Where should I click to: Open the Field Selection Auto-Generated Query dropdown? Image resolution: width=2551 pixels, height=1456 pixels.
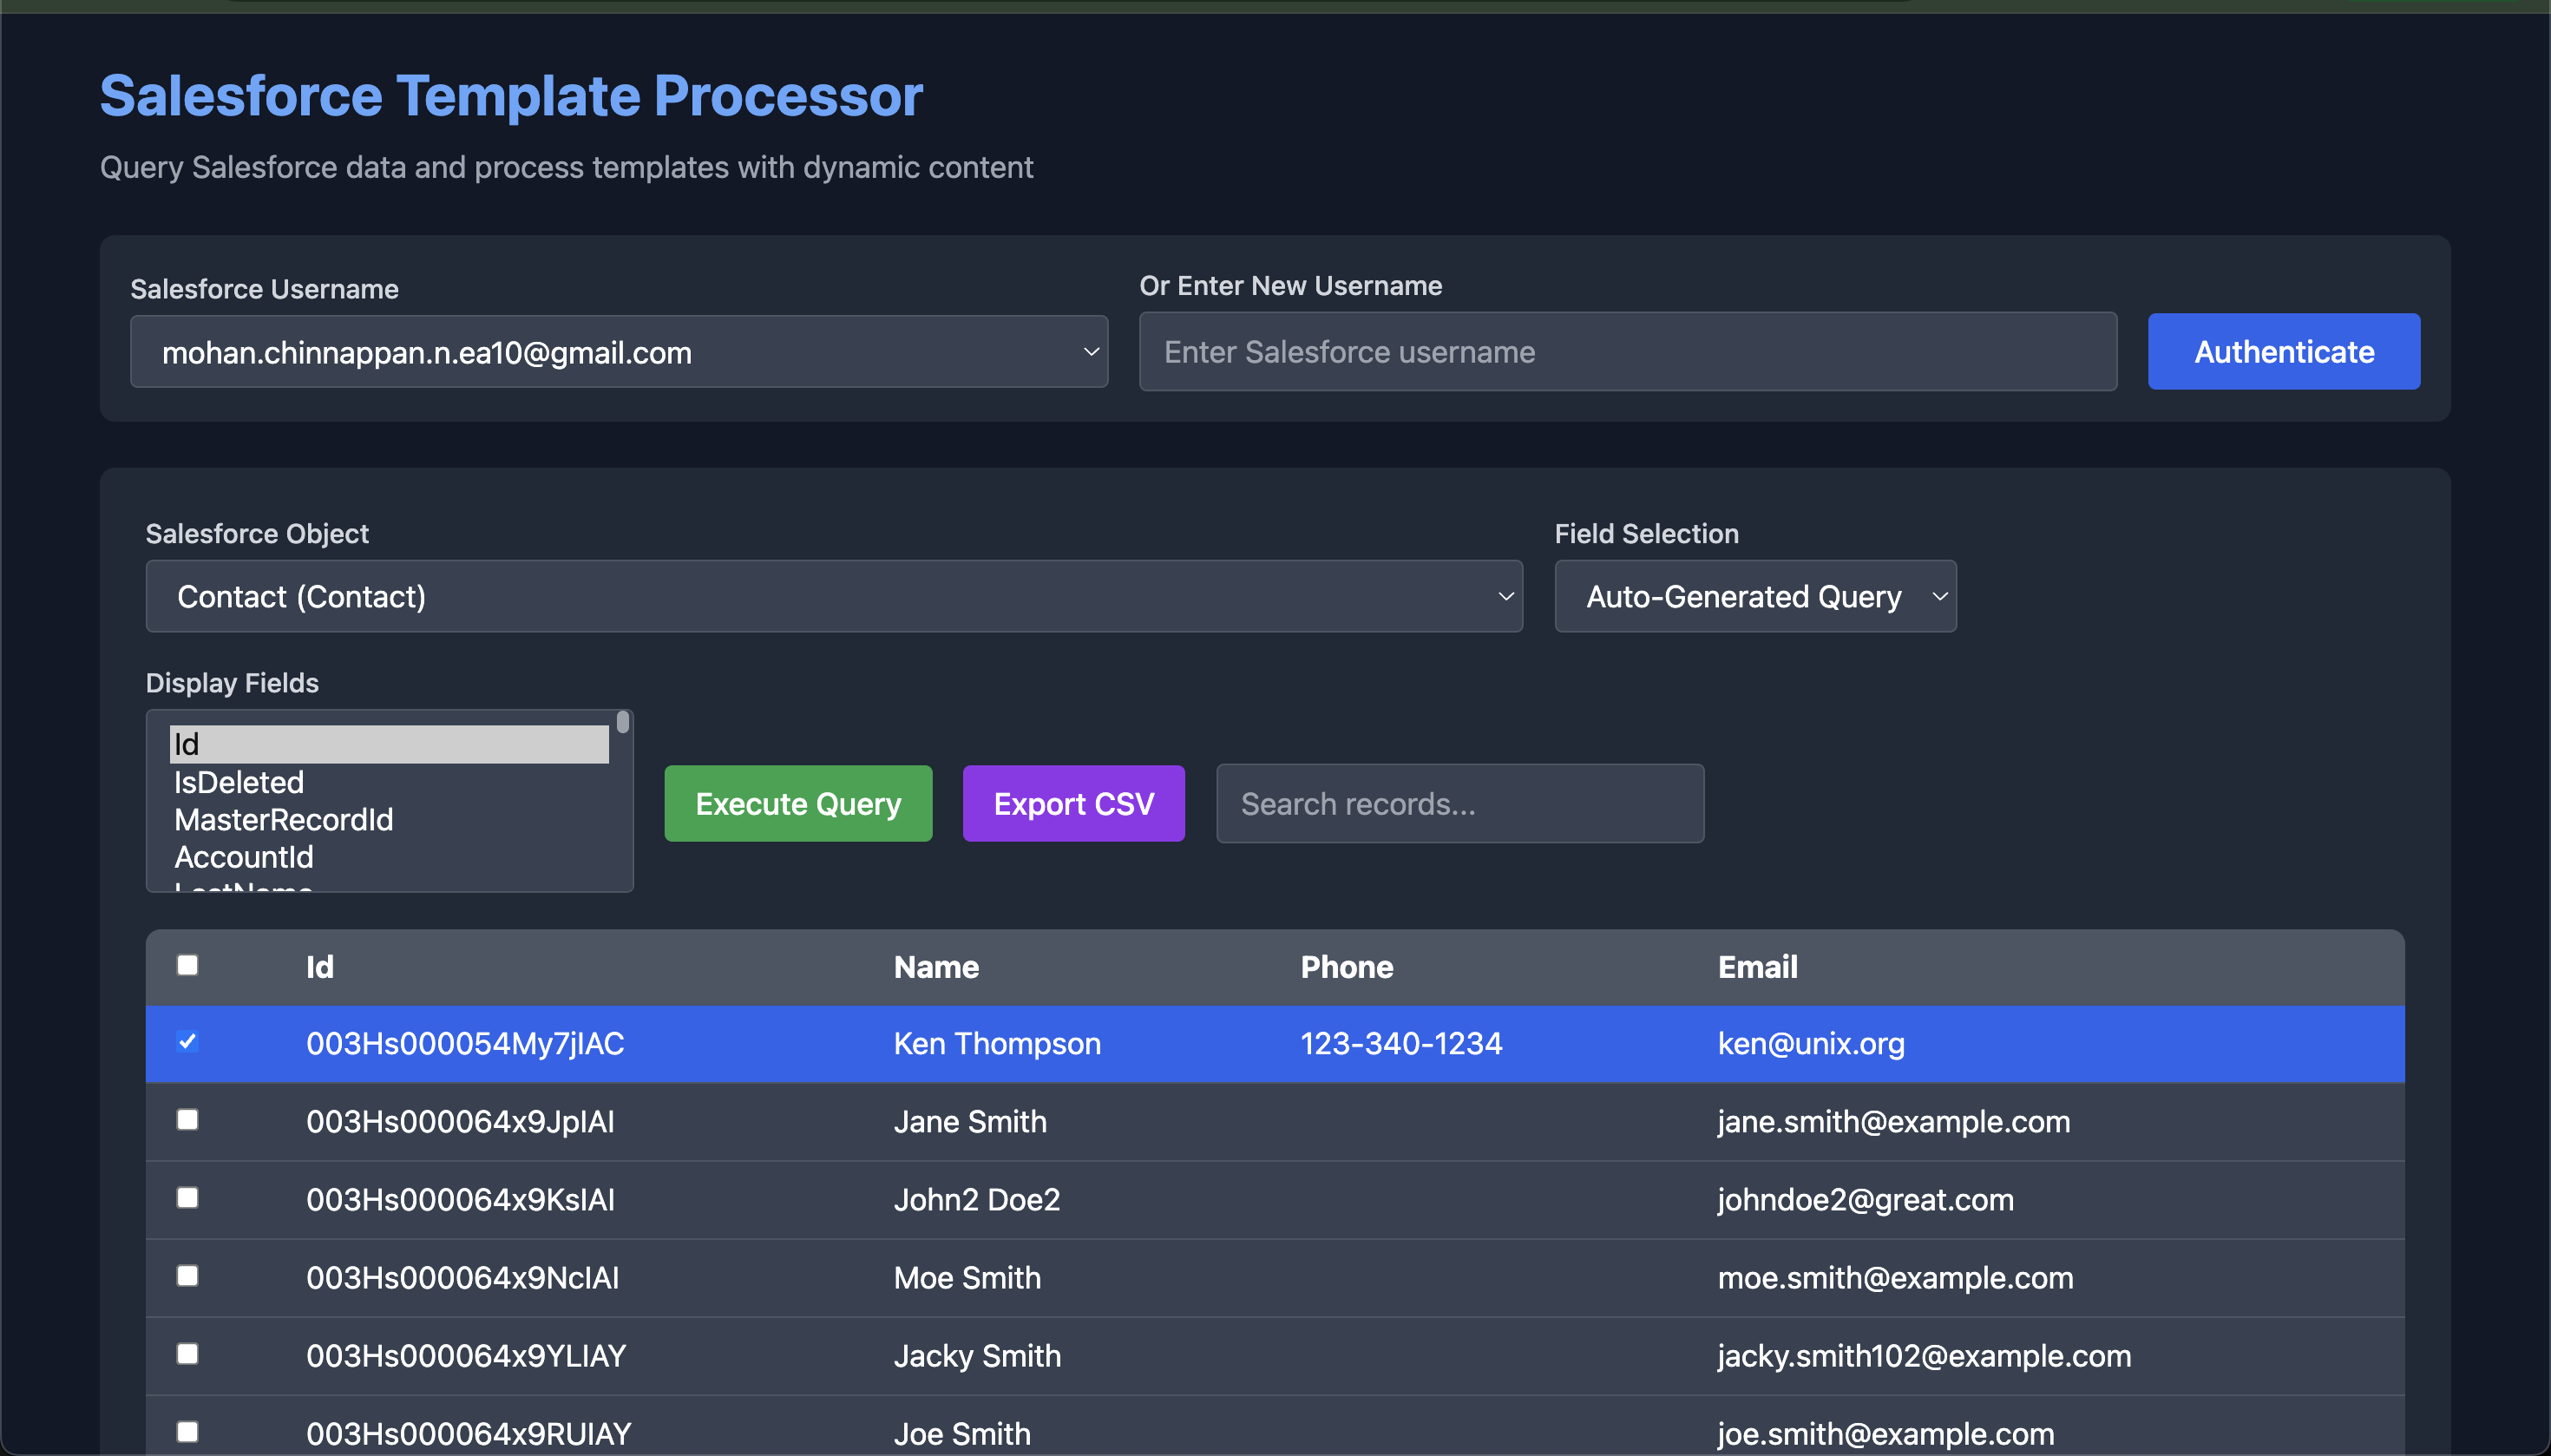1754,596
